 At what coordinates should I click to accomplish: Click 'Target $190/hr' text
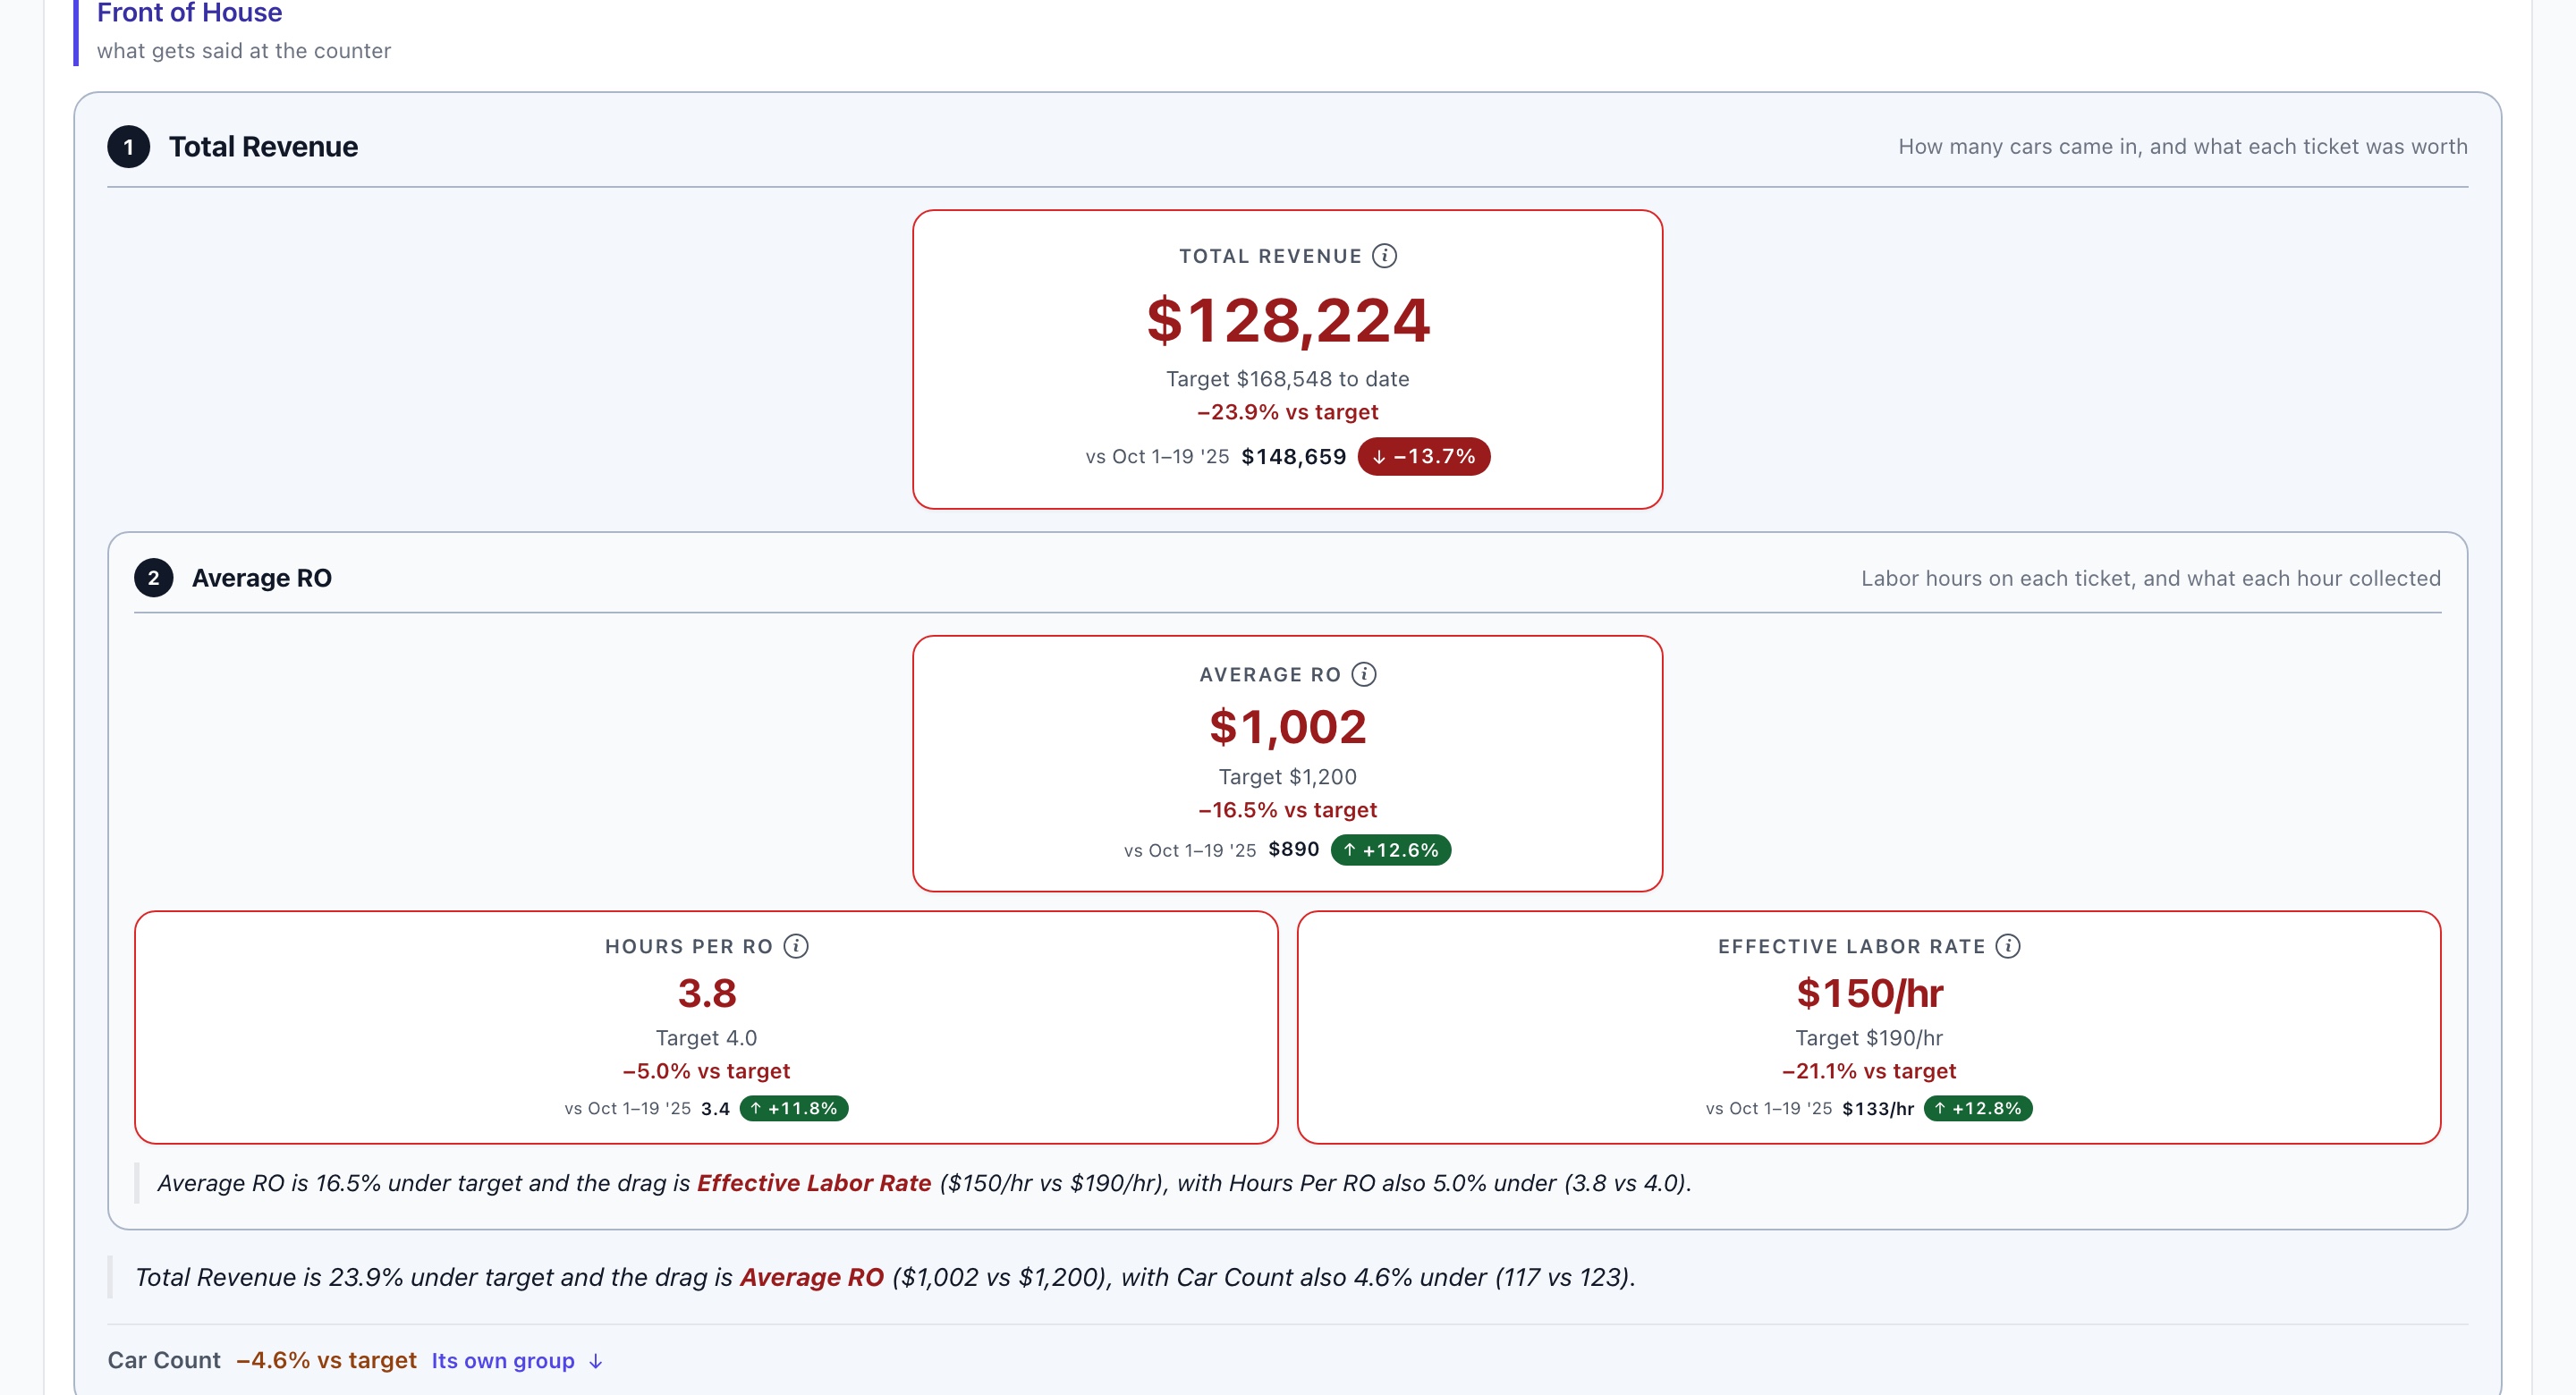[1870, 1038]
